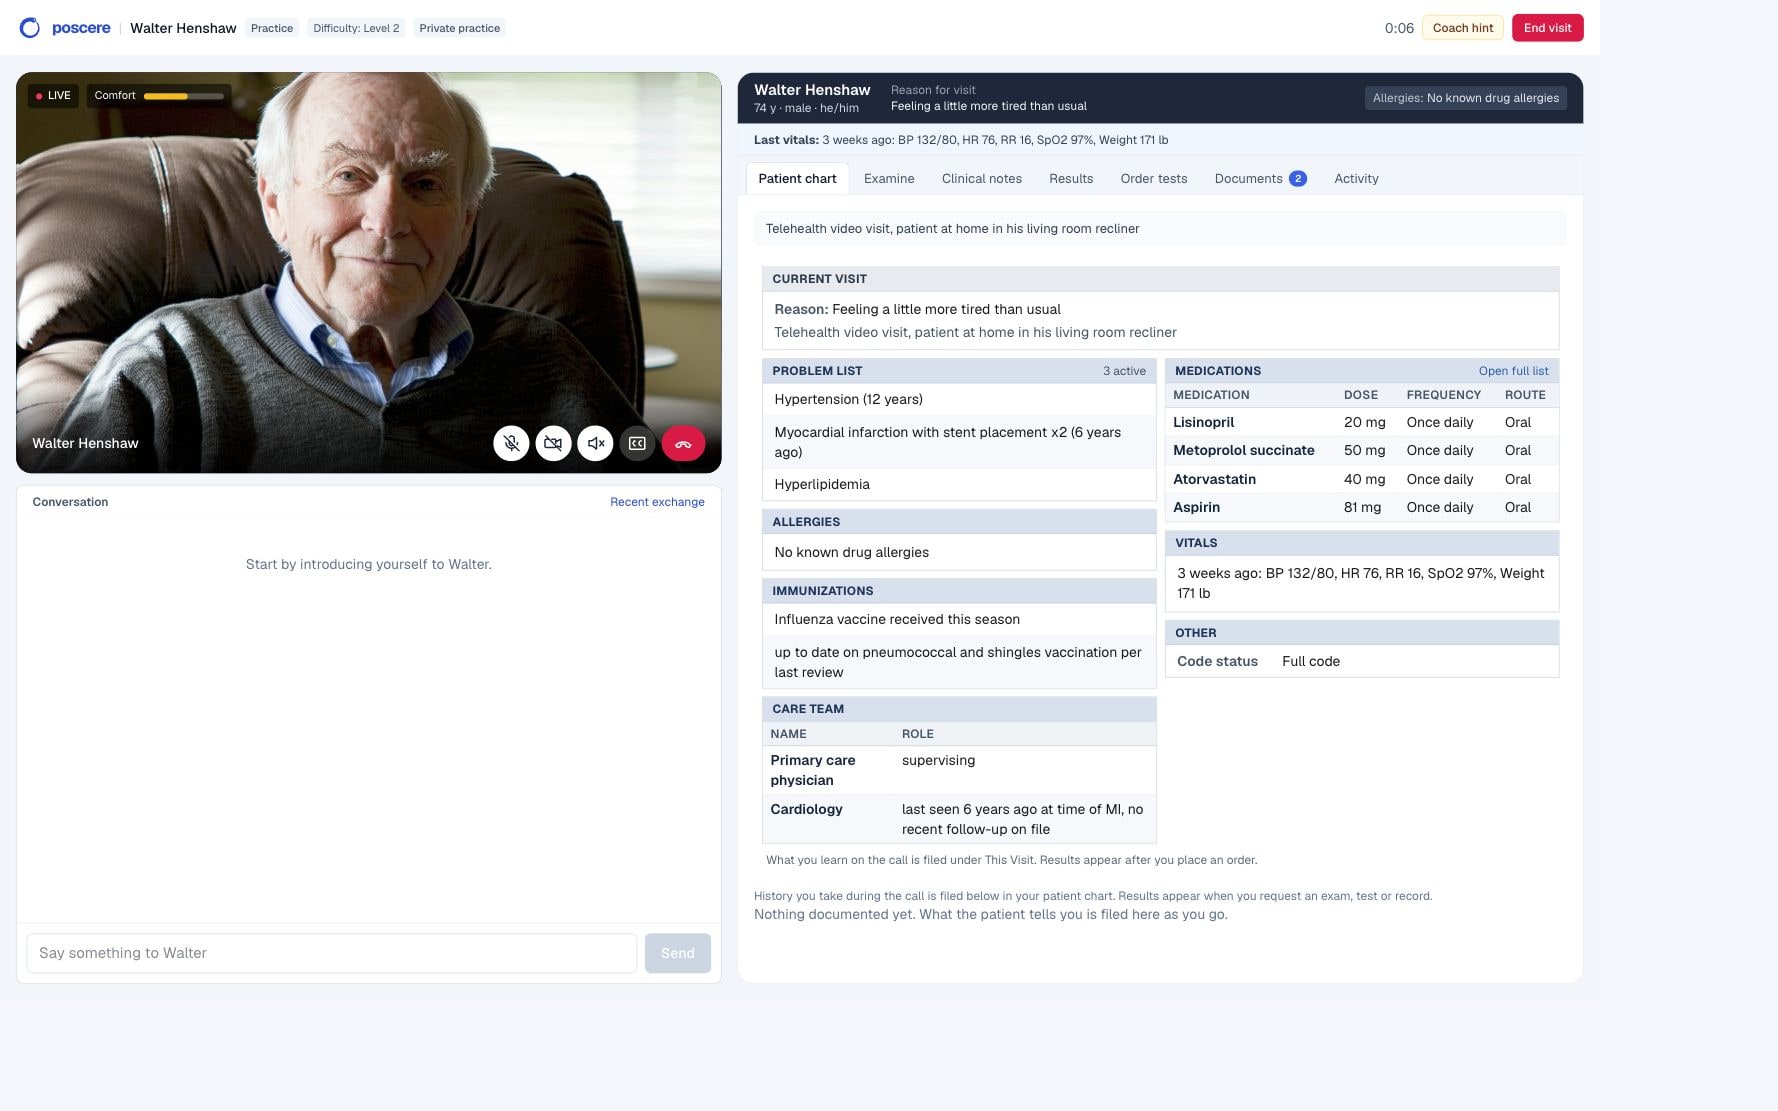Open the full medications list link
Screen dimensions: 1778x1111
[x=1513, y=371]
